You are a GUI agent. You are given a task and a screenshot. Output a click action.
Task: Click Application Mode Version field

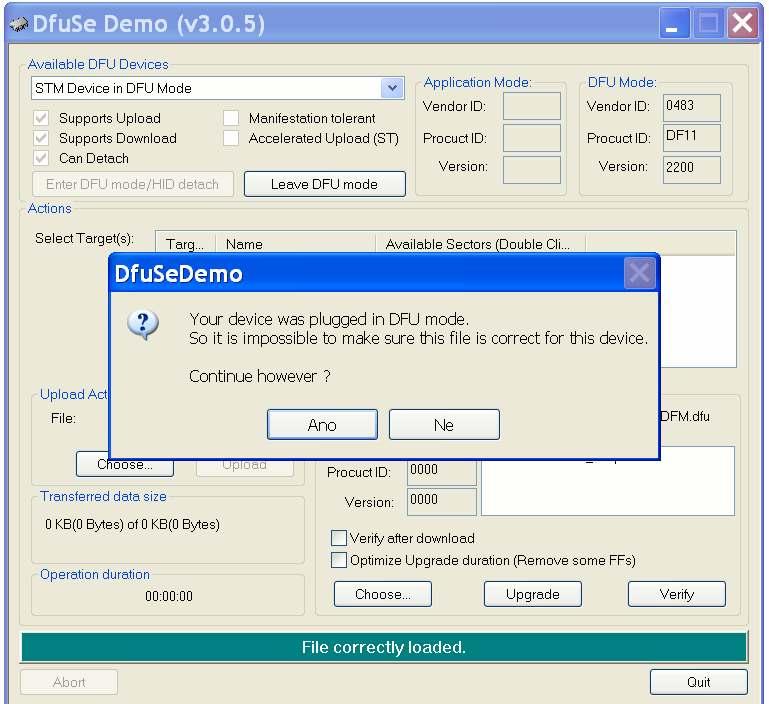[x=532, y=170]
